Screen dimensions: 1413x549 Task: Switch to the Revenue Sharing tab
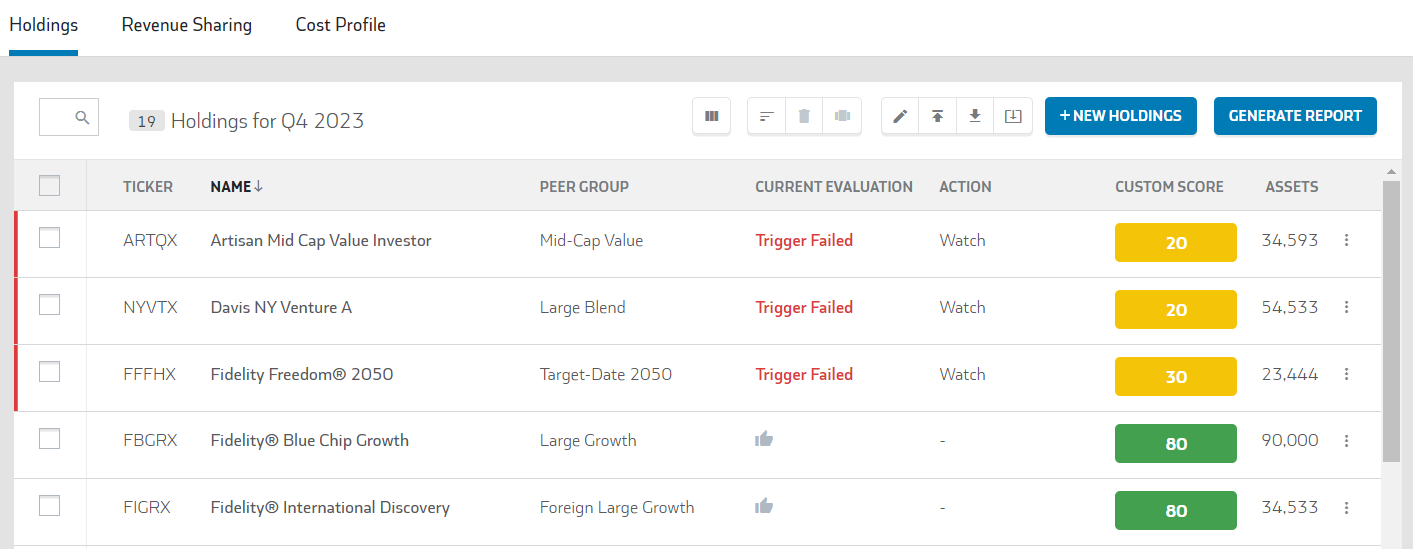click(187, 25)
